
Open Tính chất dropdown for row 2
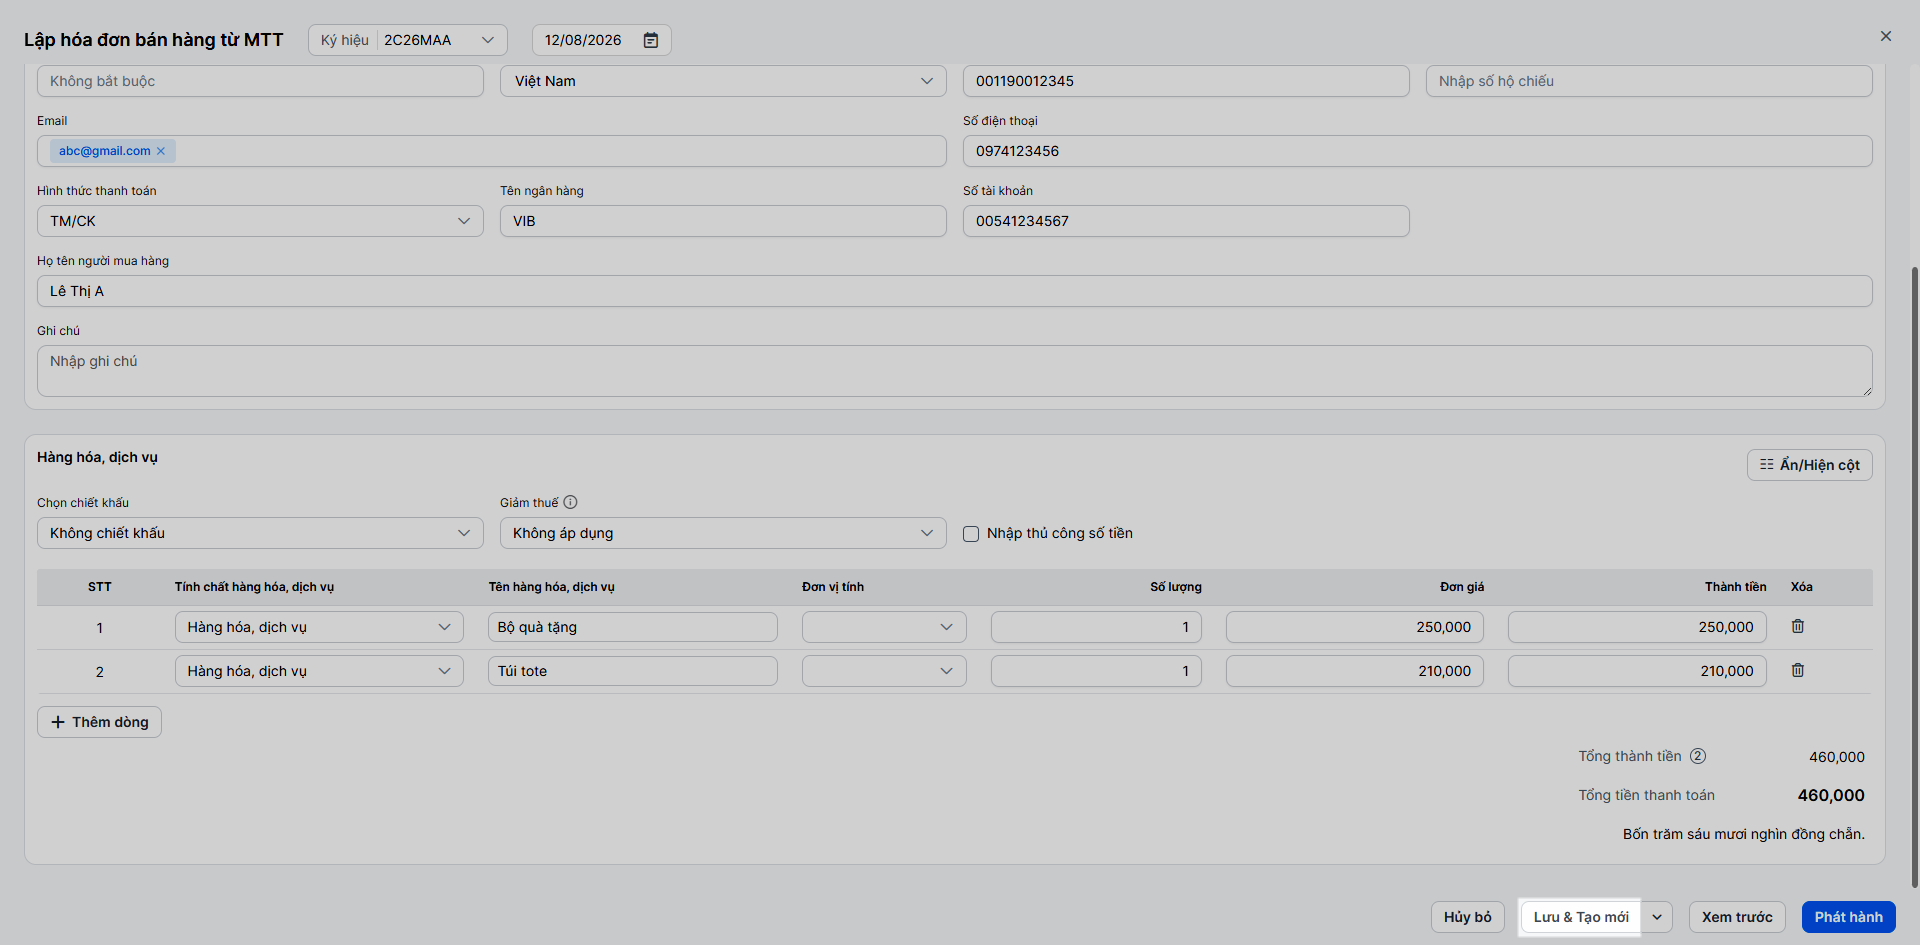coord(319,671)
